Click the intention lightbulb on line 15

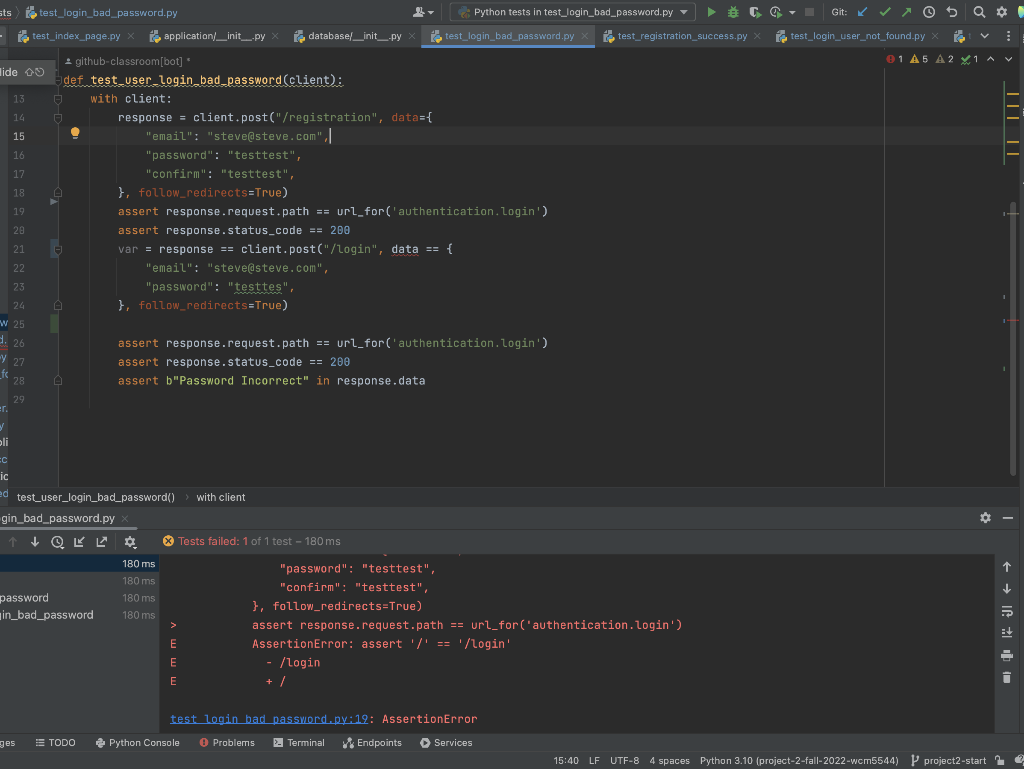tap(74, 133)
